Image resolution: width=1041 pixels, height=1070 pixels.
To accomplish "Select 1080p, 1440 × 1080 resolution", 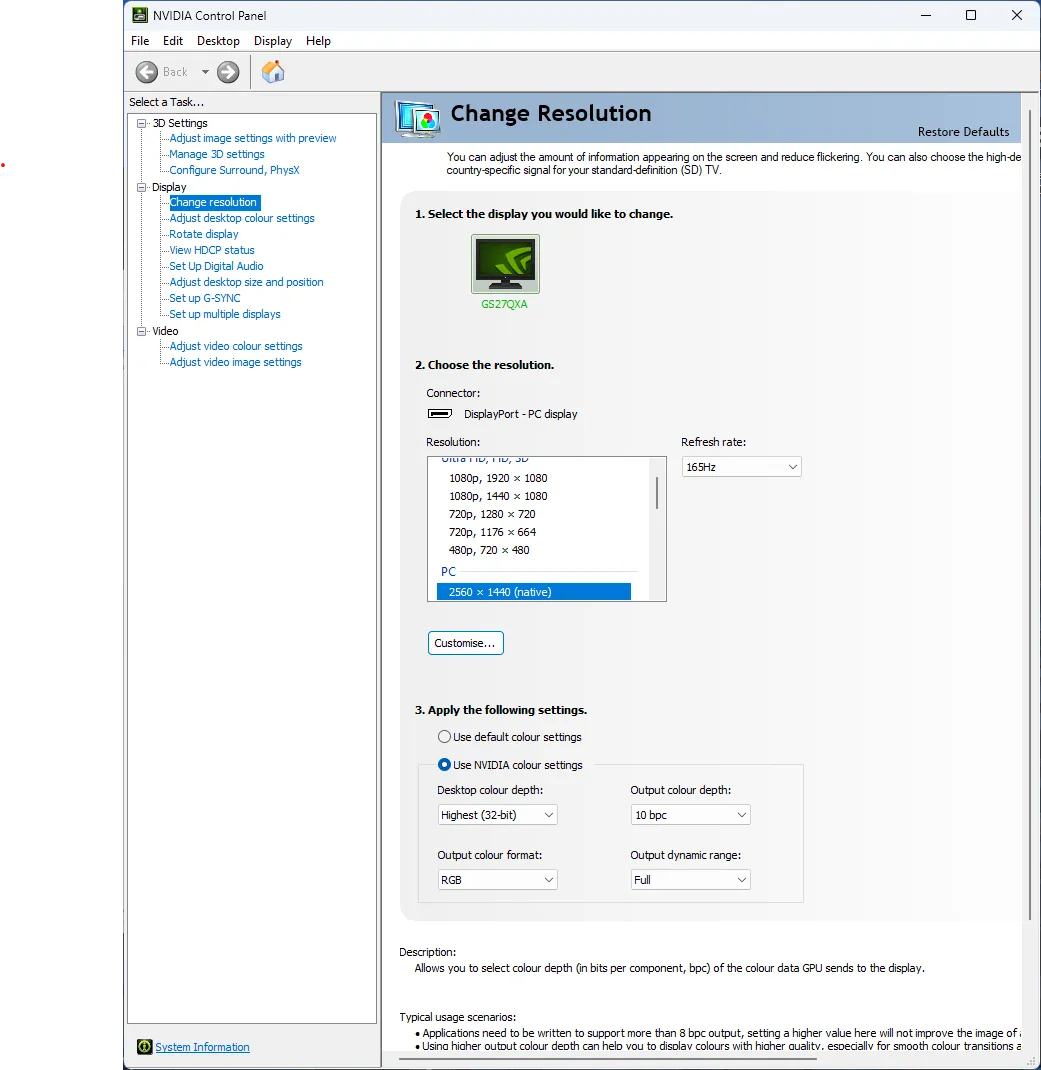I will 498,496.
